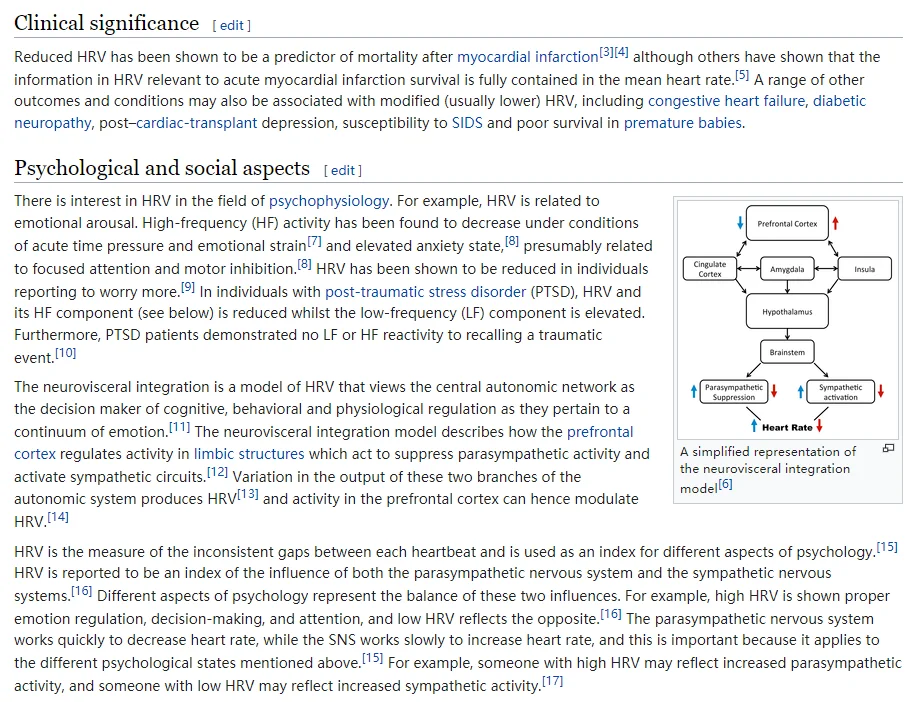Image resolution: width=916 pixels, height=702 pixels.
Task: Jump to citation [5]
Action: pos(742,75)
